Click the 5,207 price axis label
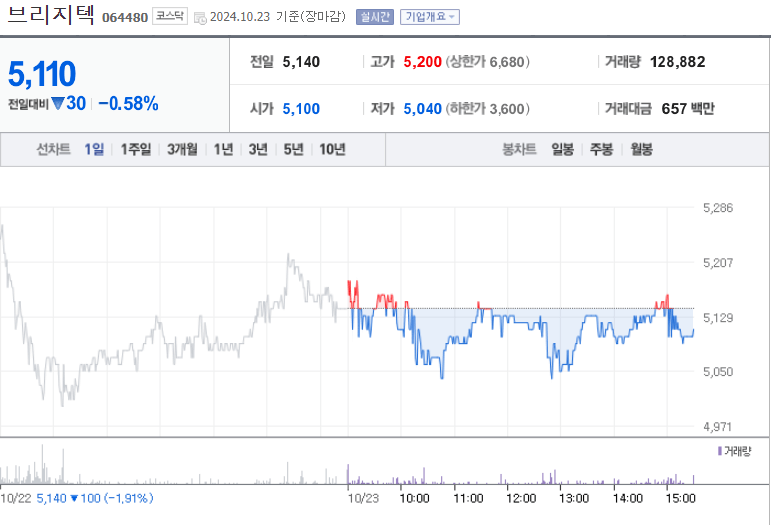771x525 pixels. pyautogui.click(x=718, y=263)
